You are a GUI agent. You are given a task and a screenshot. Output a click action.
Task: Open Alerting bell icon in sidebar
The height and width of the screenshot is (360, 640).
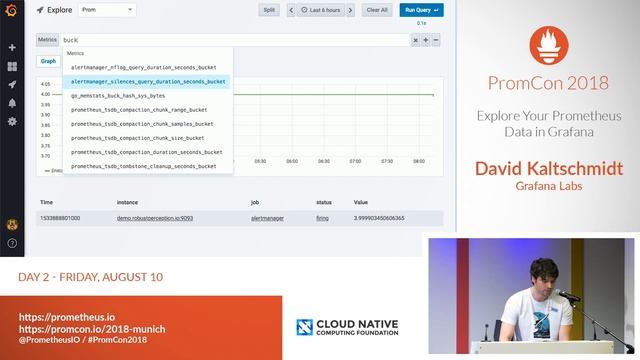(x=12, y=103)
